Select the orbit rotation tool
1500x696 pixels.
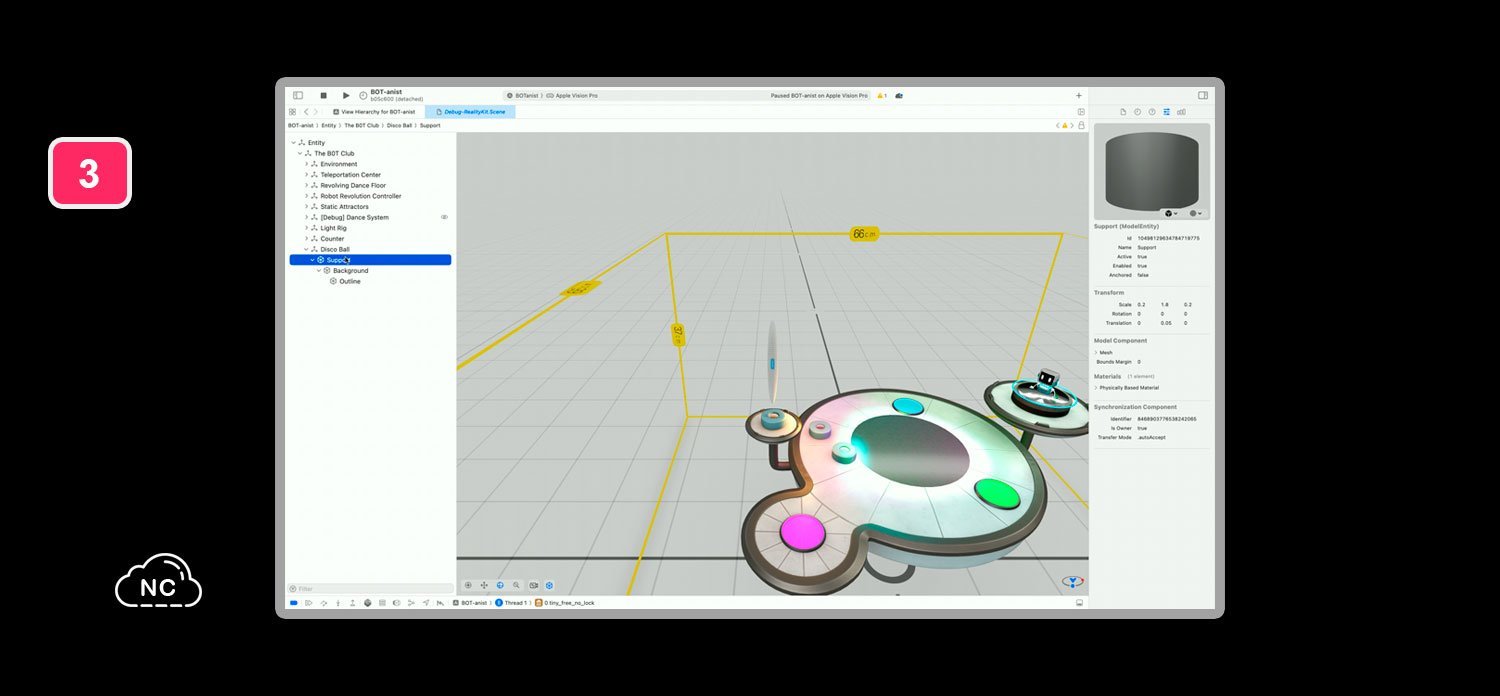(500, 585)
